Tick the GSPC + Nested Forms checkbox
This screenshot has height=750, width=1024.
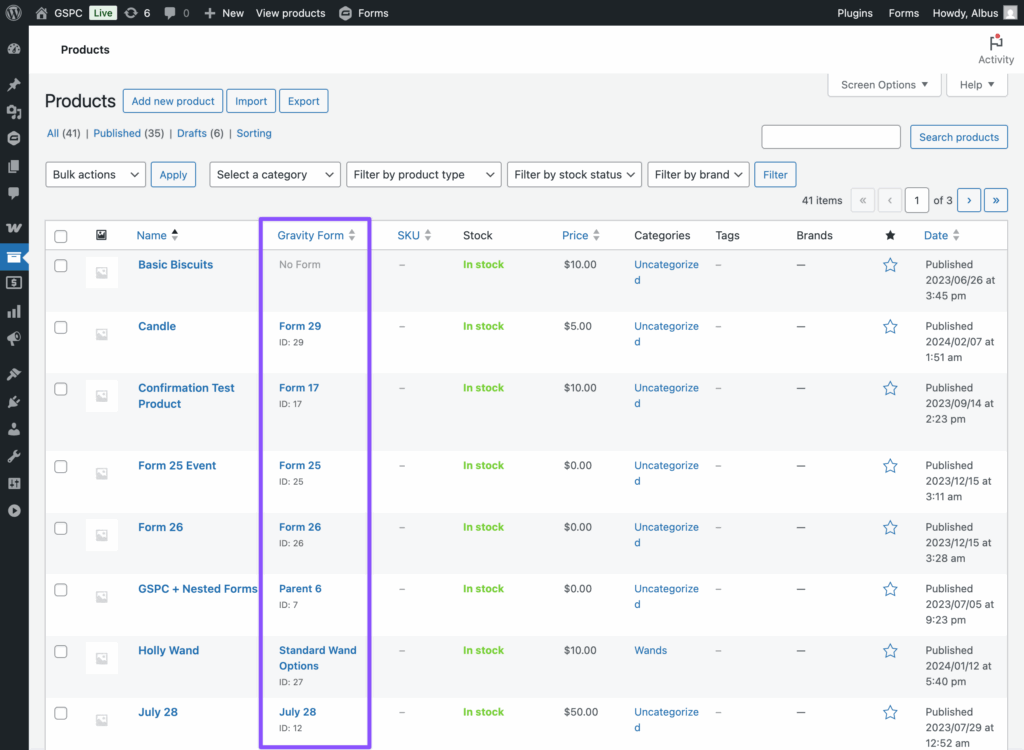tap(61, 590)
